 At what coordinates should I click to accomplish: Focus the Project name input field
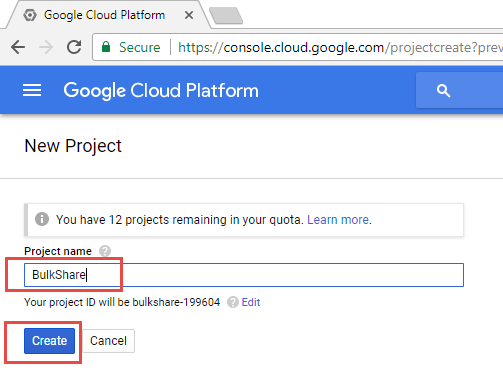pos(244,275)
